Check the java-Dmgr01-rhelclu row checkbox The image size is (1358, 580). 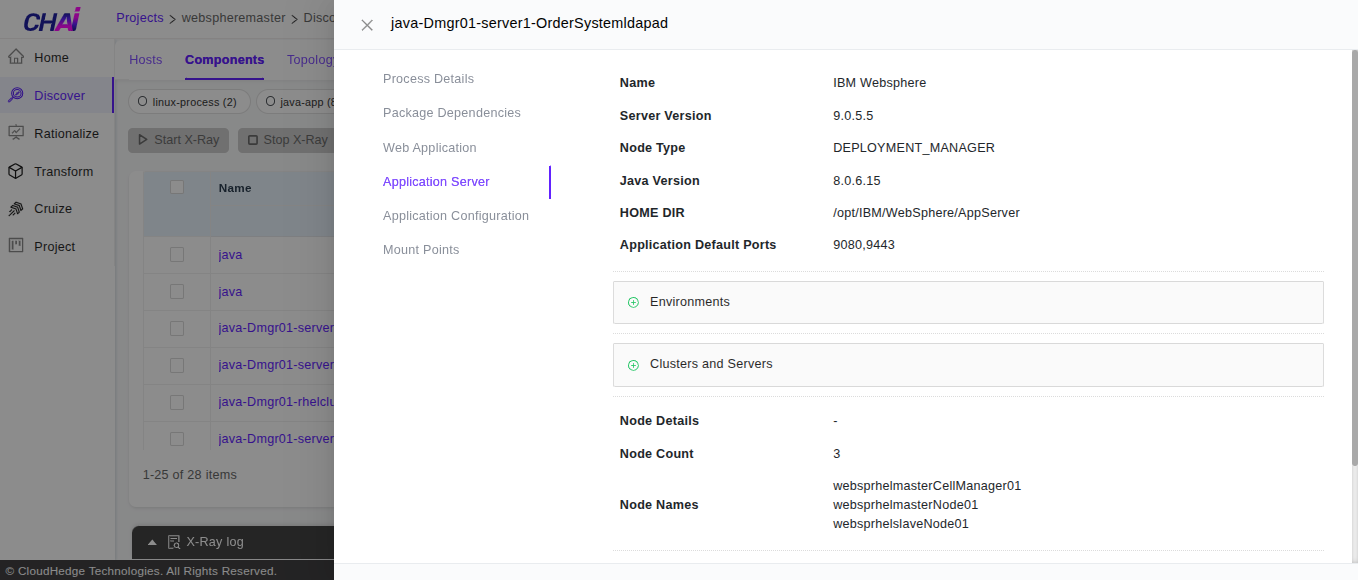[x=177, y=402]
